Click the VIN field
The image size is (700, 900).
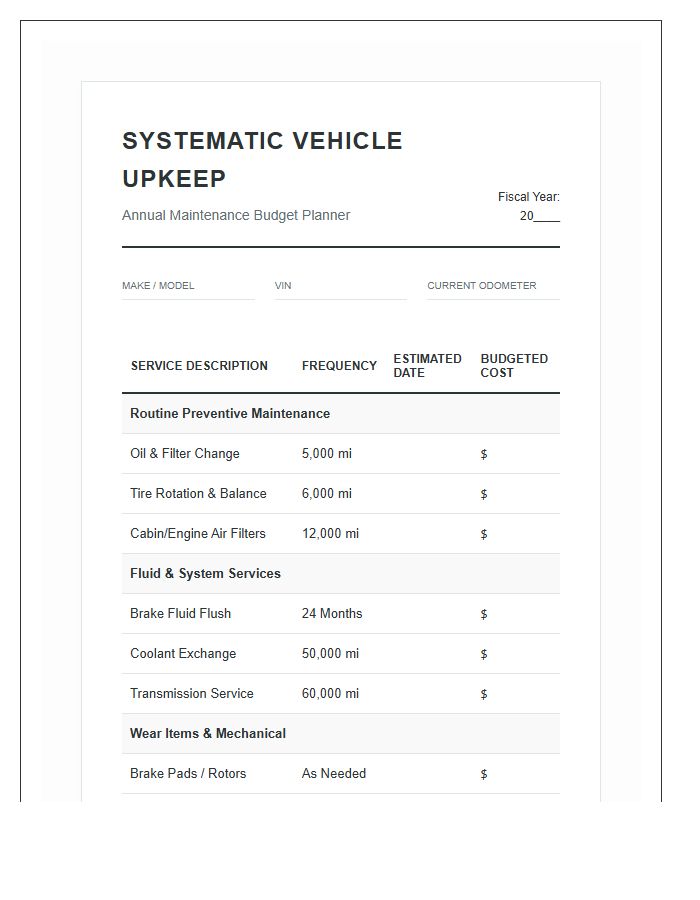[x=341, y=289]
